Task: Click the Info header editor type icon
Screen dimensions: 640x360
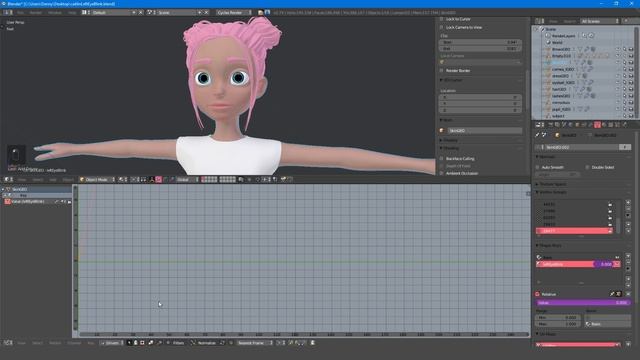Action: point(7,12)
